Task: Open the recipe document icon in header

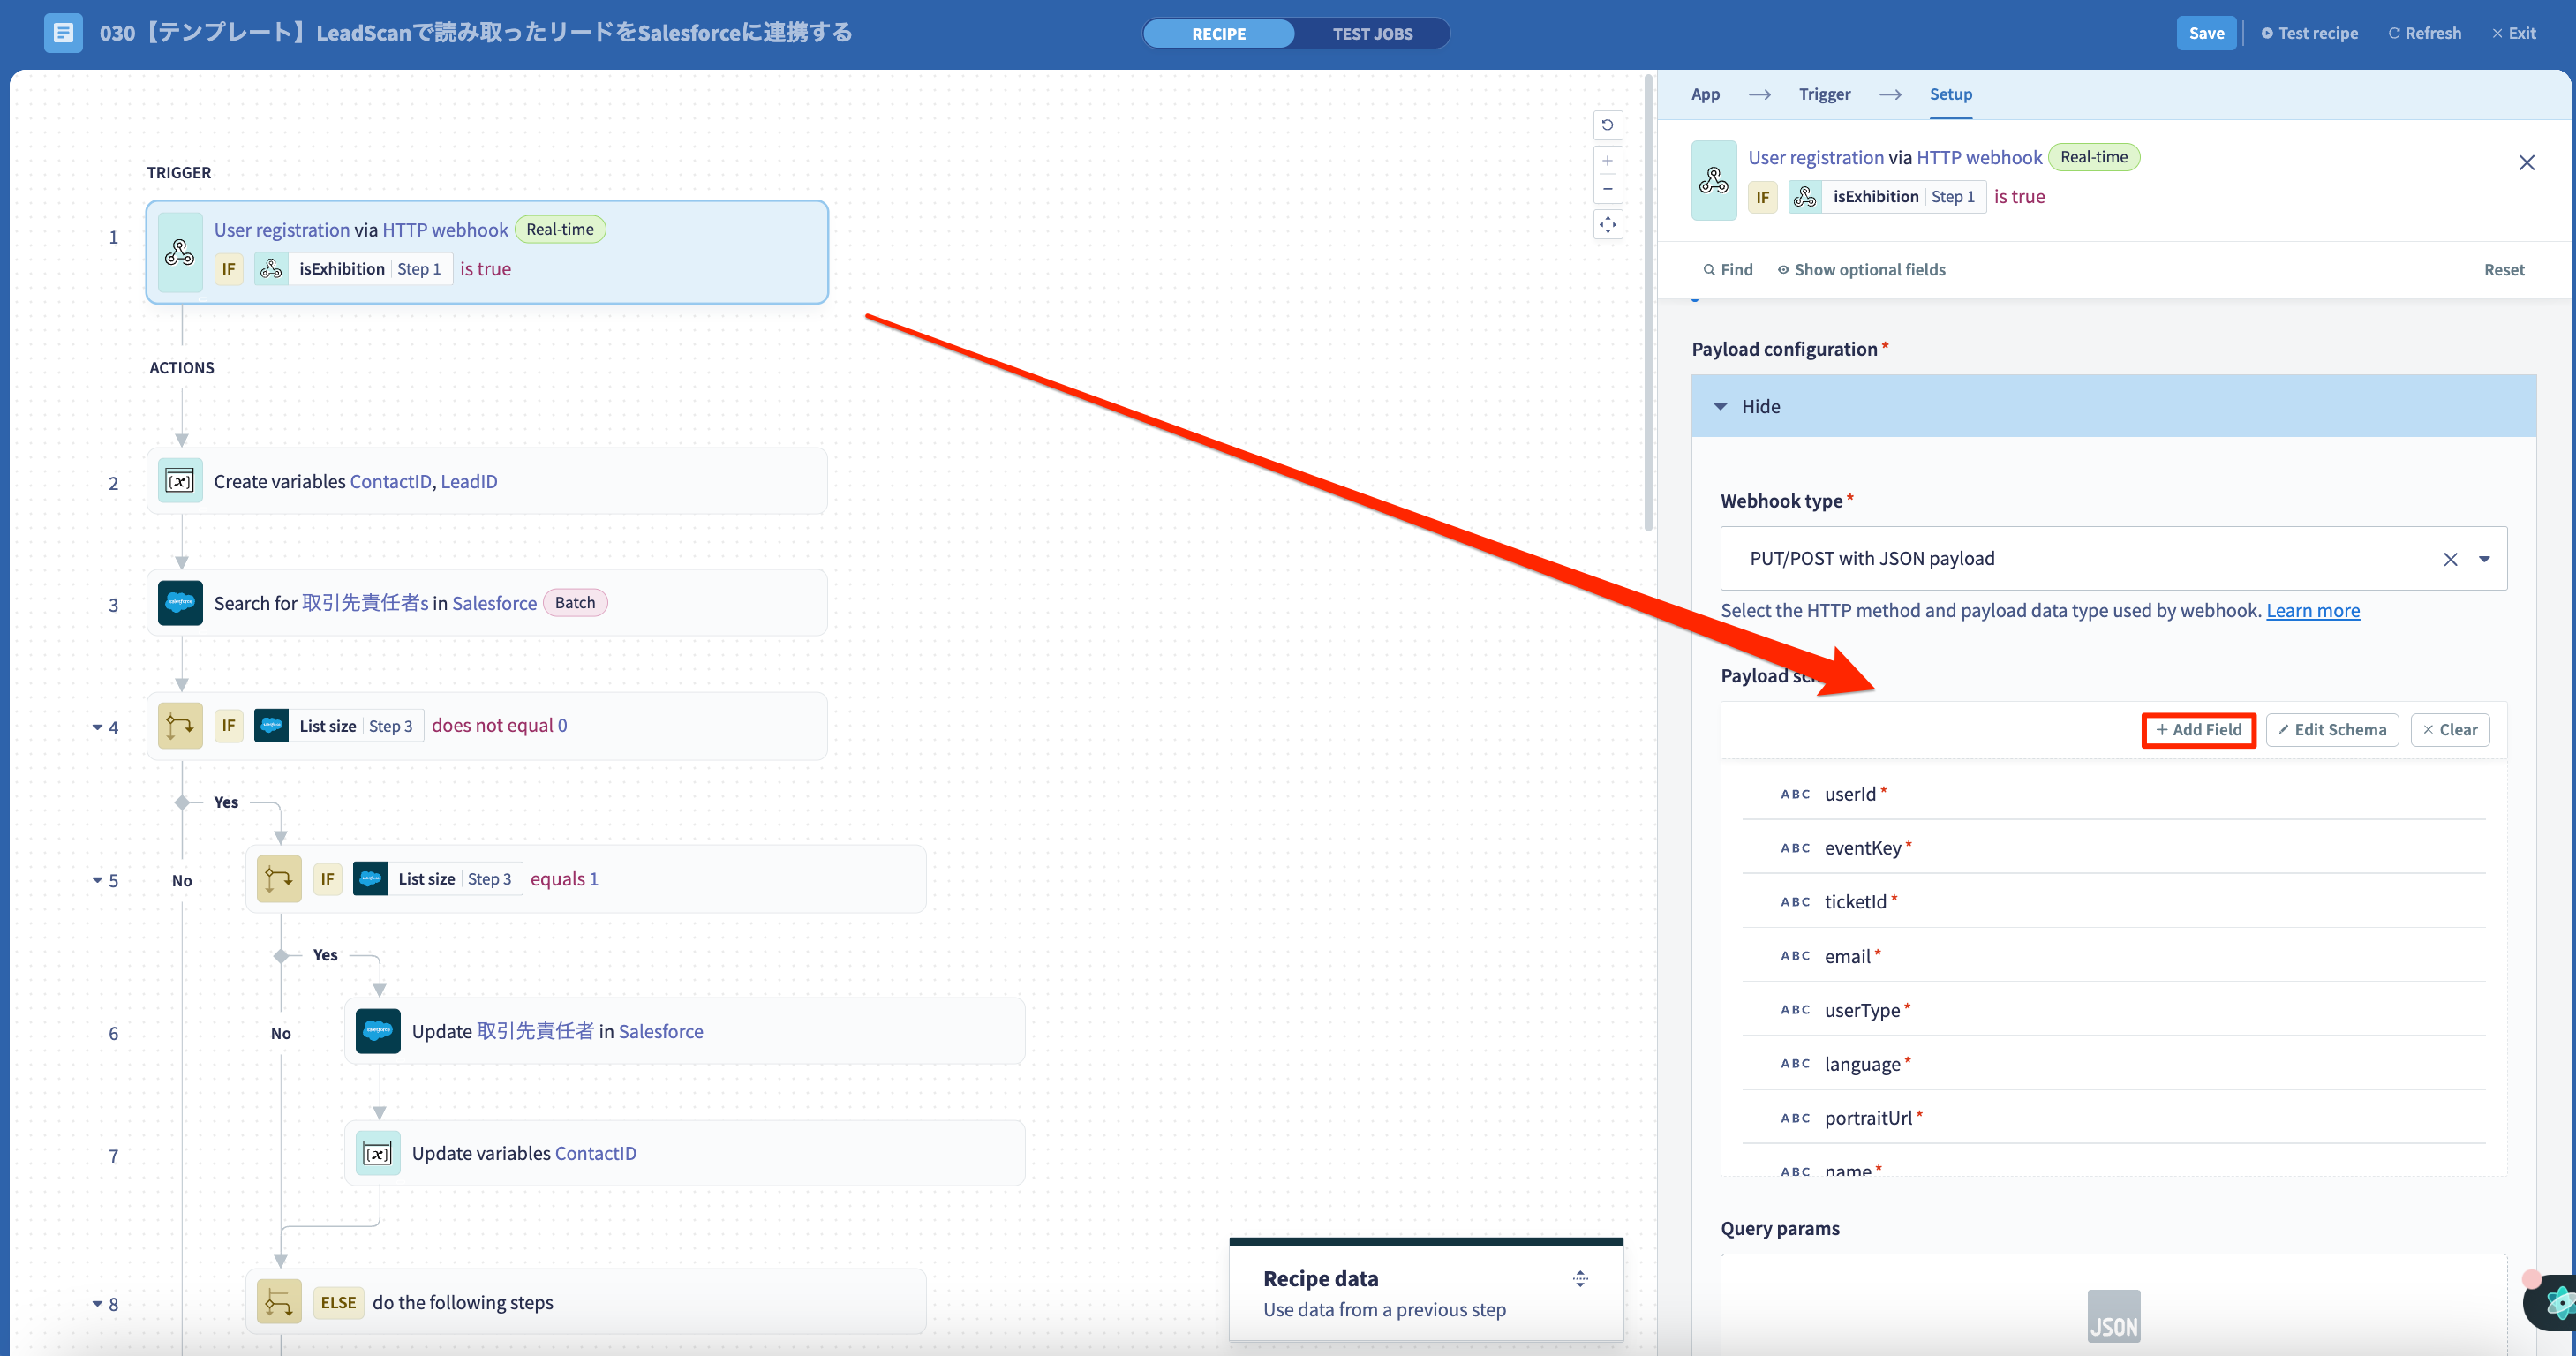Action: [x=63, y=33]
